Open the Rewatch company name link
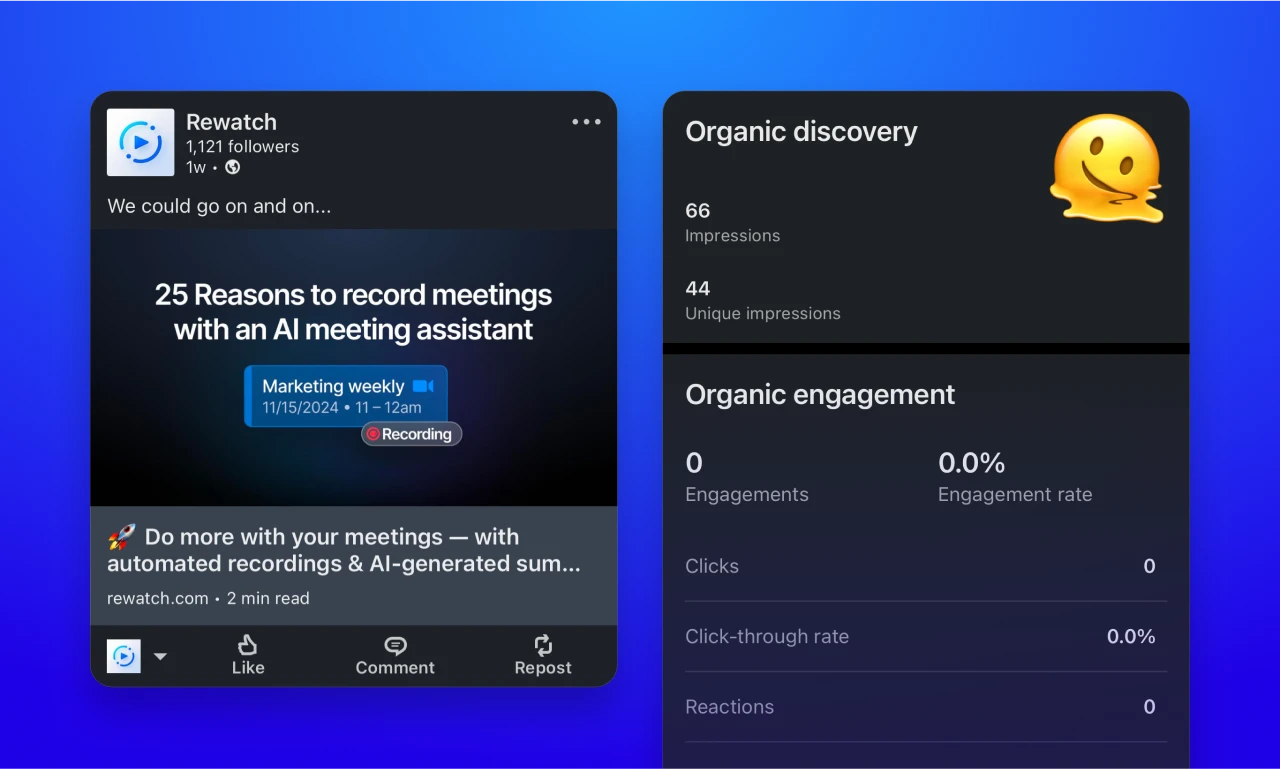The height and width of the screenshot is (769, 1280). tap(231, 122)
